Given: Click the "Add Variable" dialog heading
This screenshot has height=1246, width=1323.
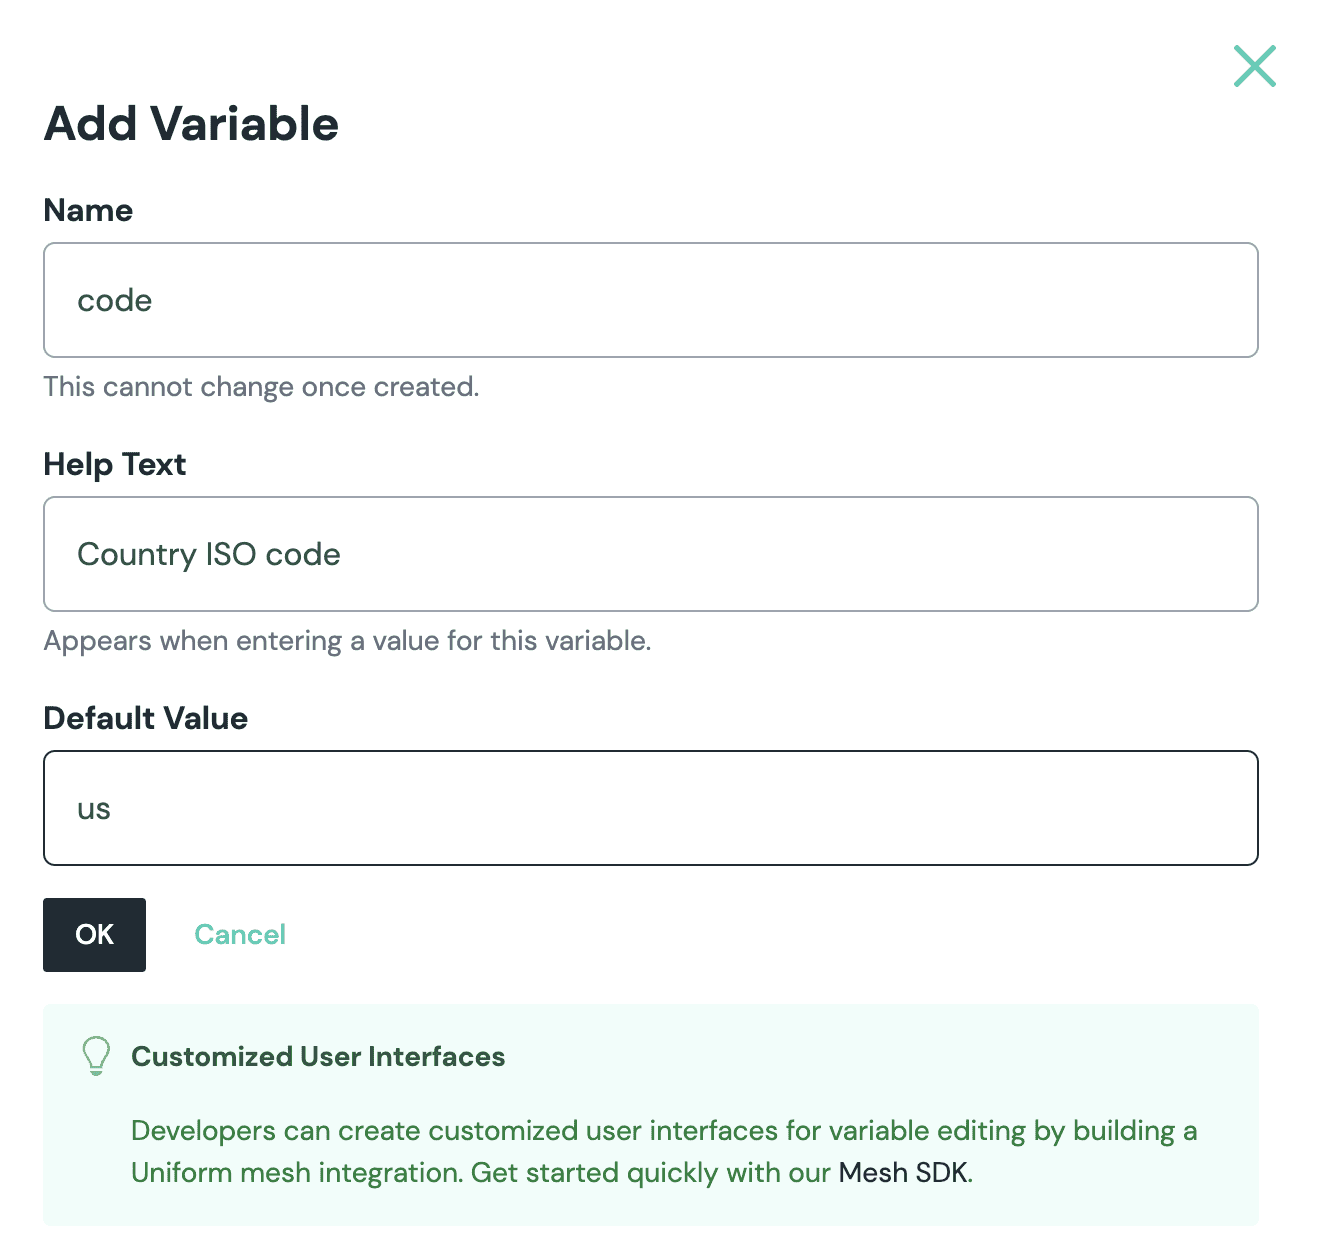Looking at the screenshot, I should (x=191, y=124).
